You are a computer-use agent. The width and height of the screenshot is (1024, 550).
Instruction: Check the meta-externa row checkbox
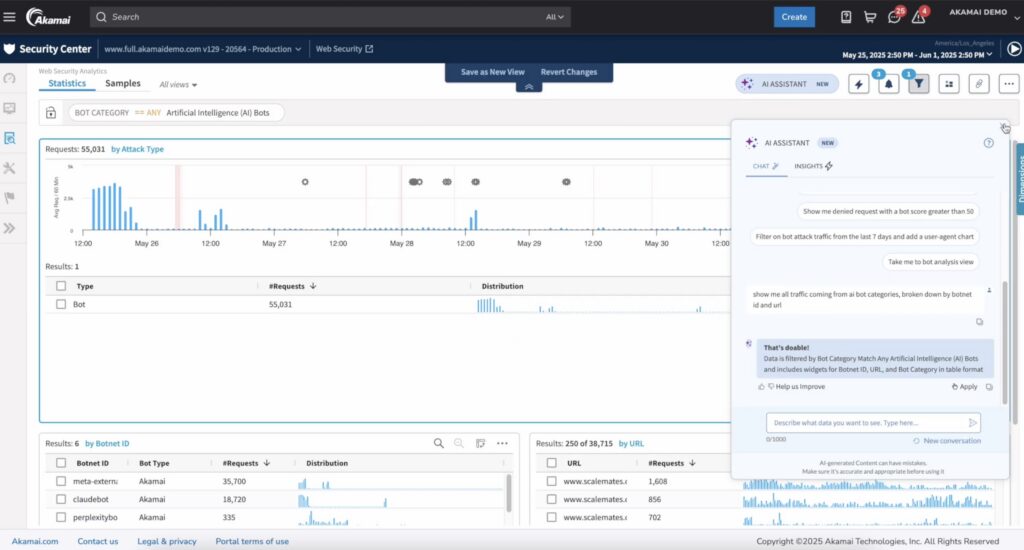[61, 481]
